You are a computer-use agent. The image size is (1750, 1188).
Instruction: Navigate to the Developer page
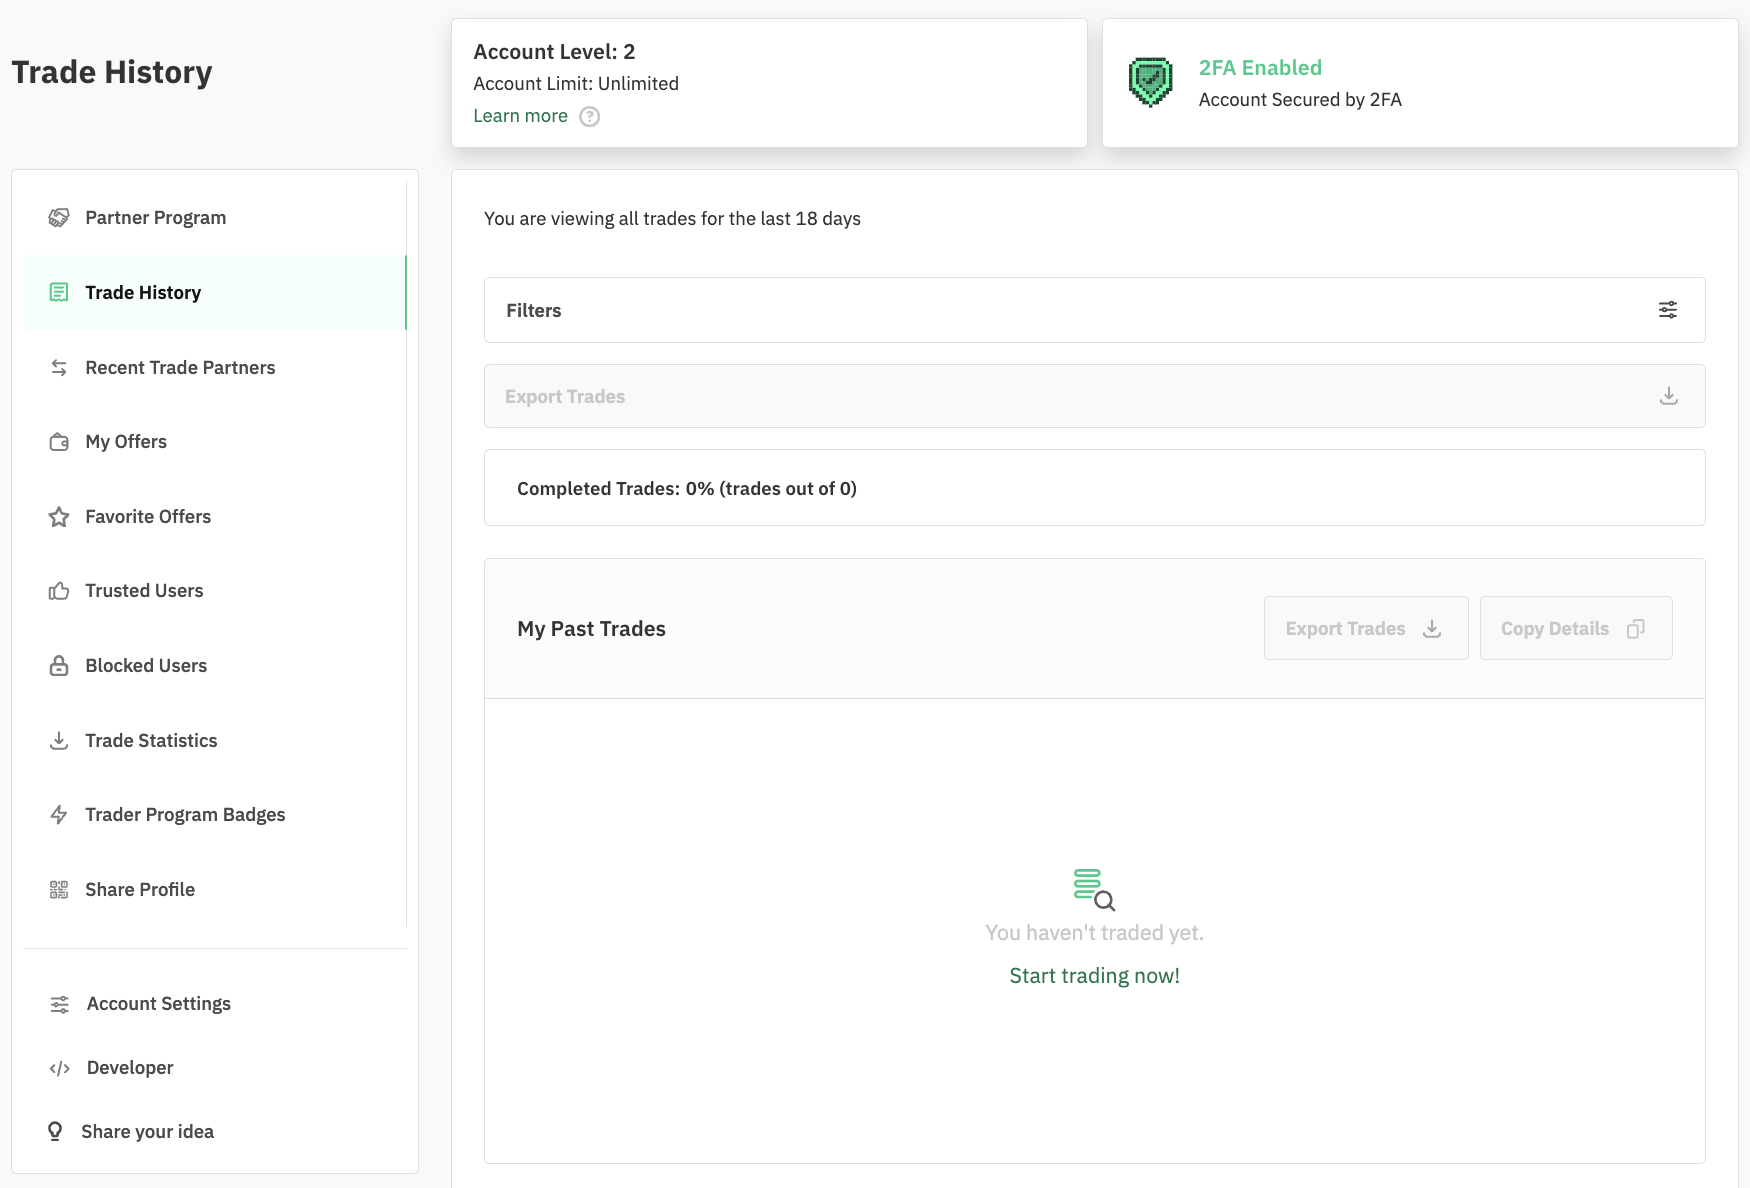tap(130, 1068)
